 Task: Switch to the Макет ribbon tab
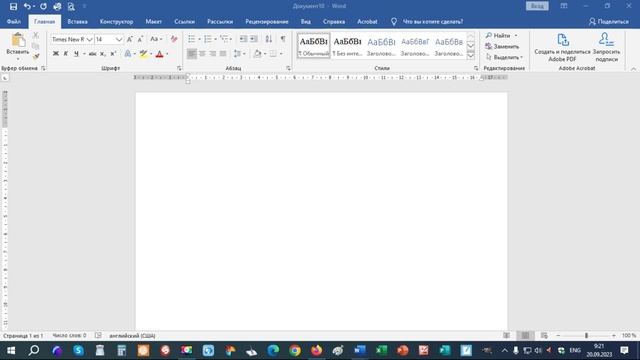click(x=153, y=22)
